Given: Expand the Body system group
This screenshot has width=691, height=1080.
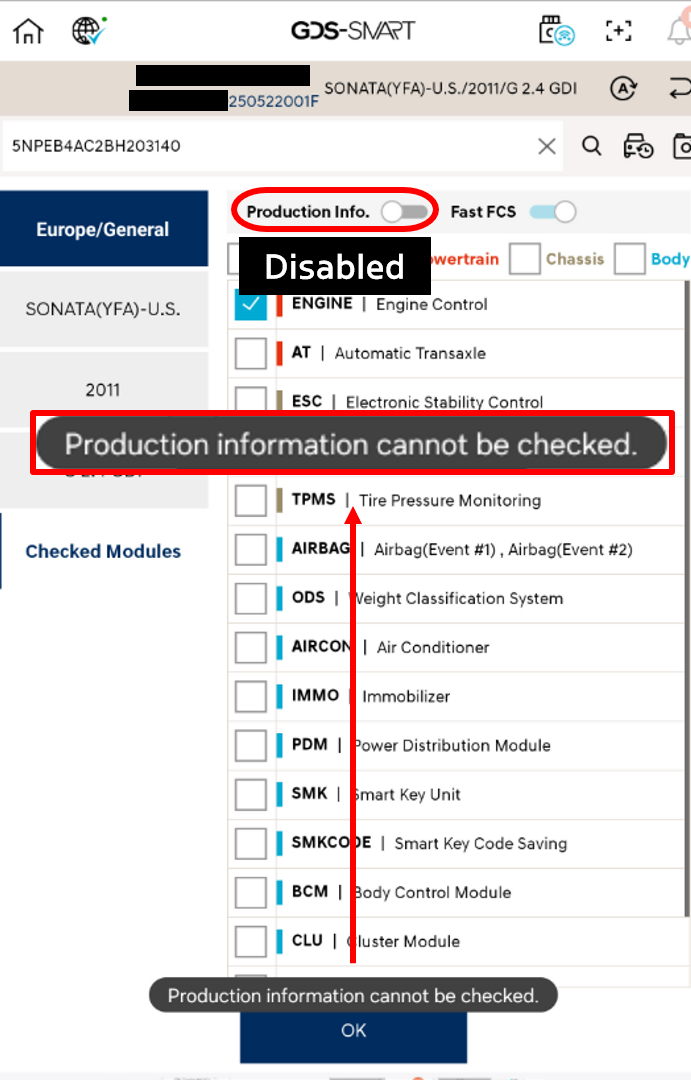Looking at the screenshot, I should click(x=628, y=259).
